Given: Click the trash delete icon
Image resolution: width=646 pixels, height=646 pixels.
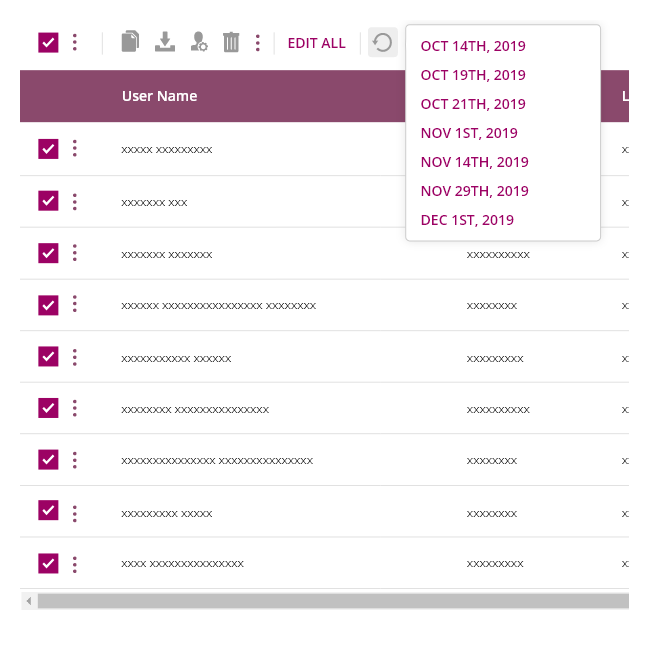Looking at the screenshot, I should pos(231,42).
